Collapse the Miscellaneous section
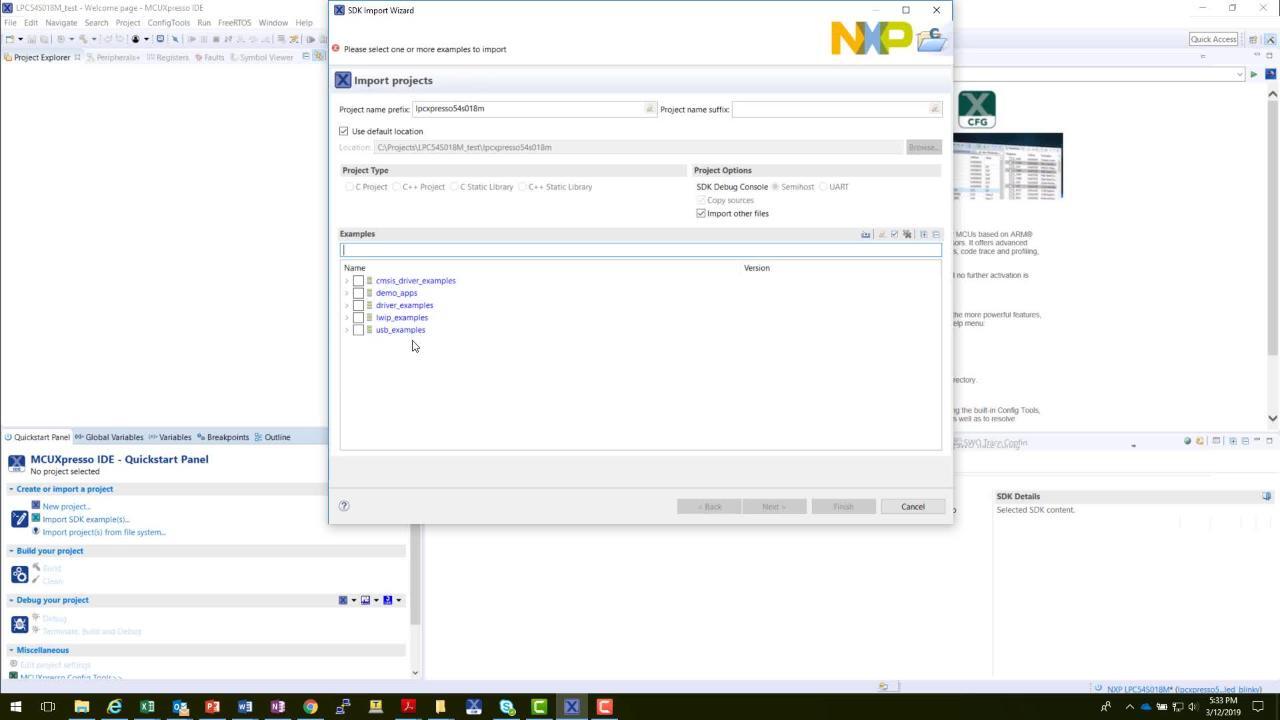1280x720 pixels. click(x=11, y=650)
